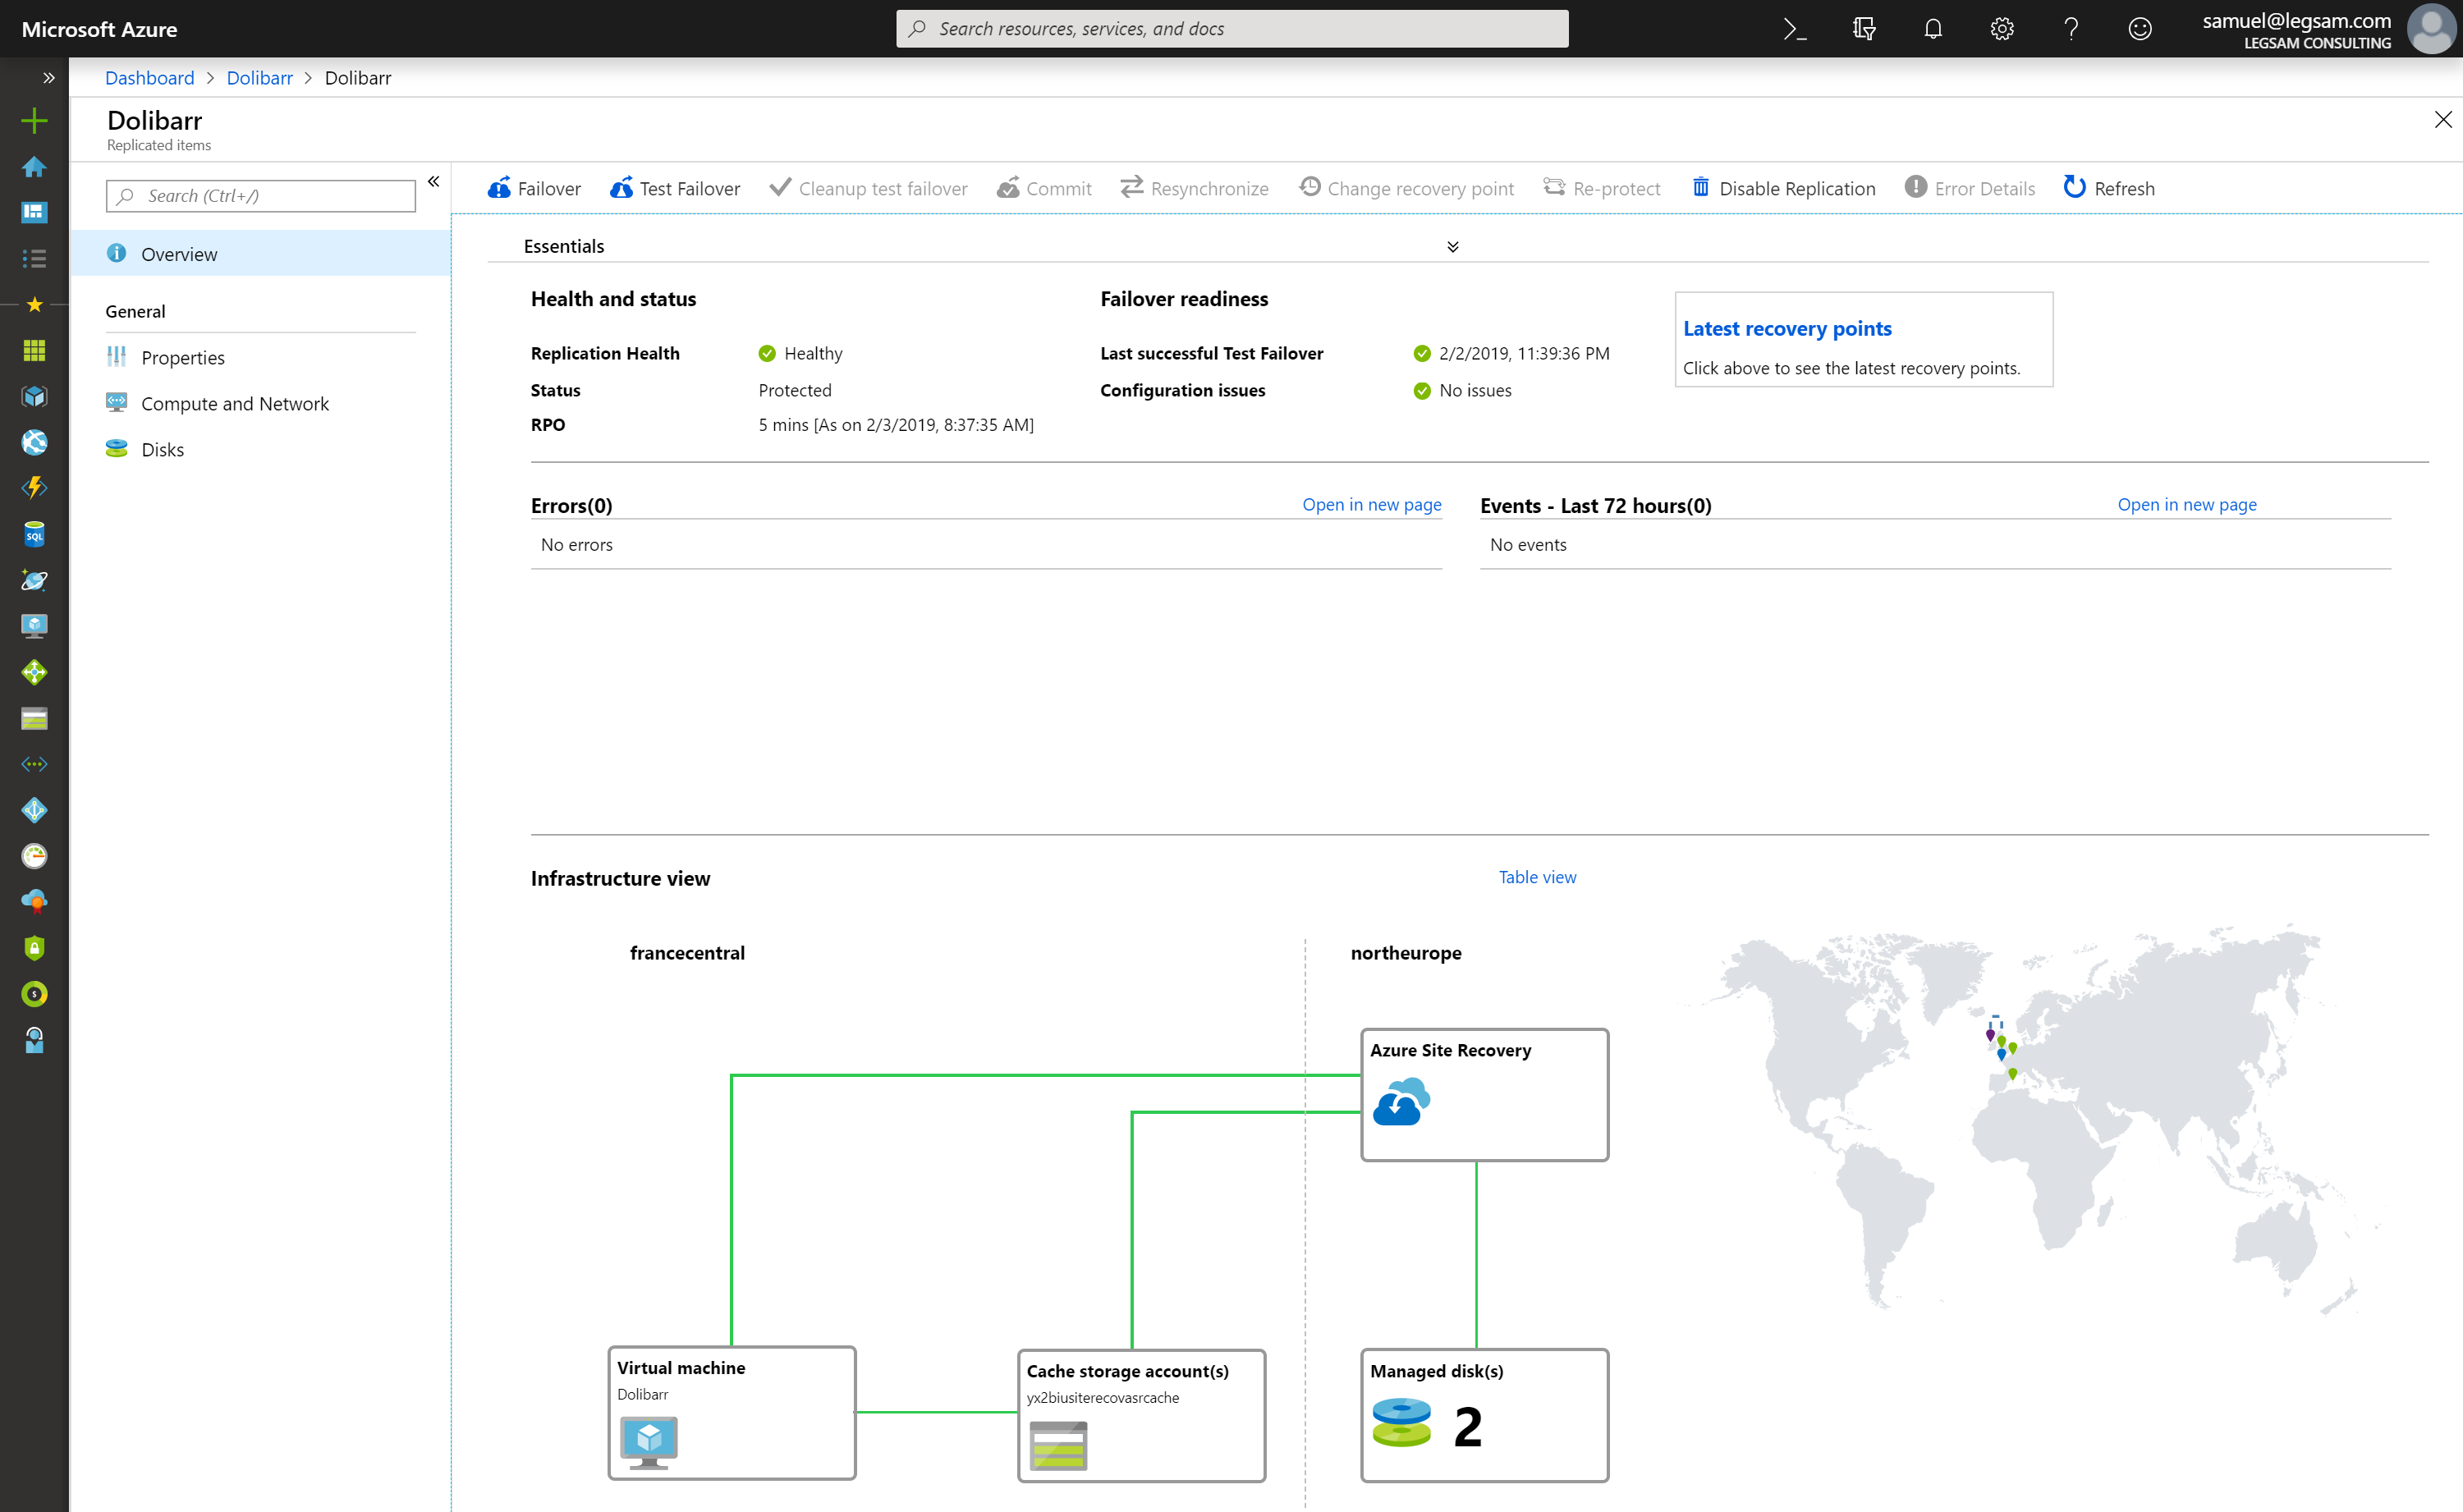
Task: Switch to Compute and Network settings
Action: pos(235,403)
